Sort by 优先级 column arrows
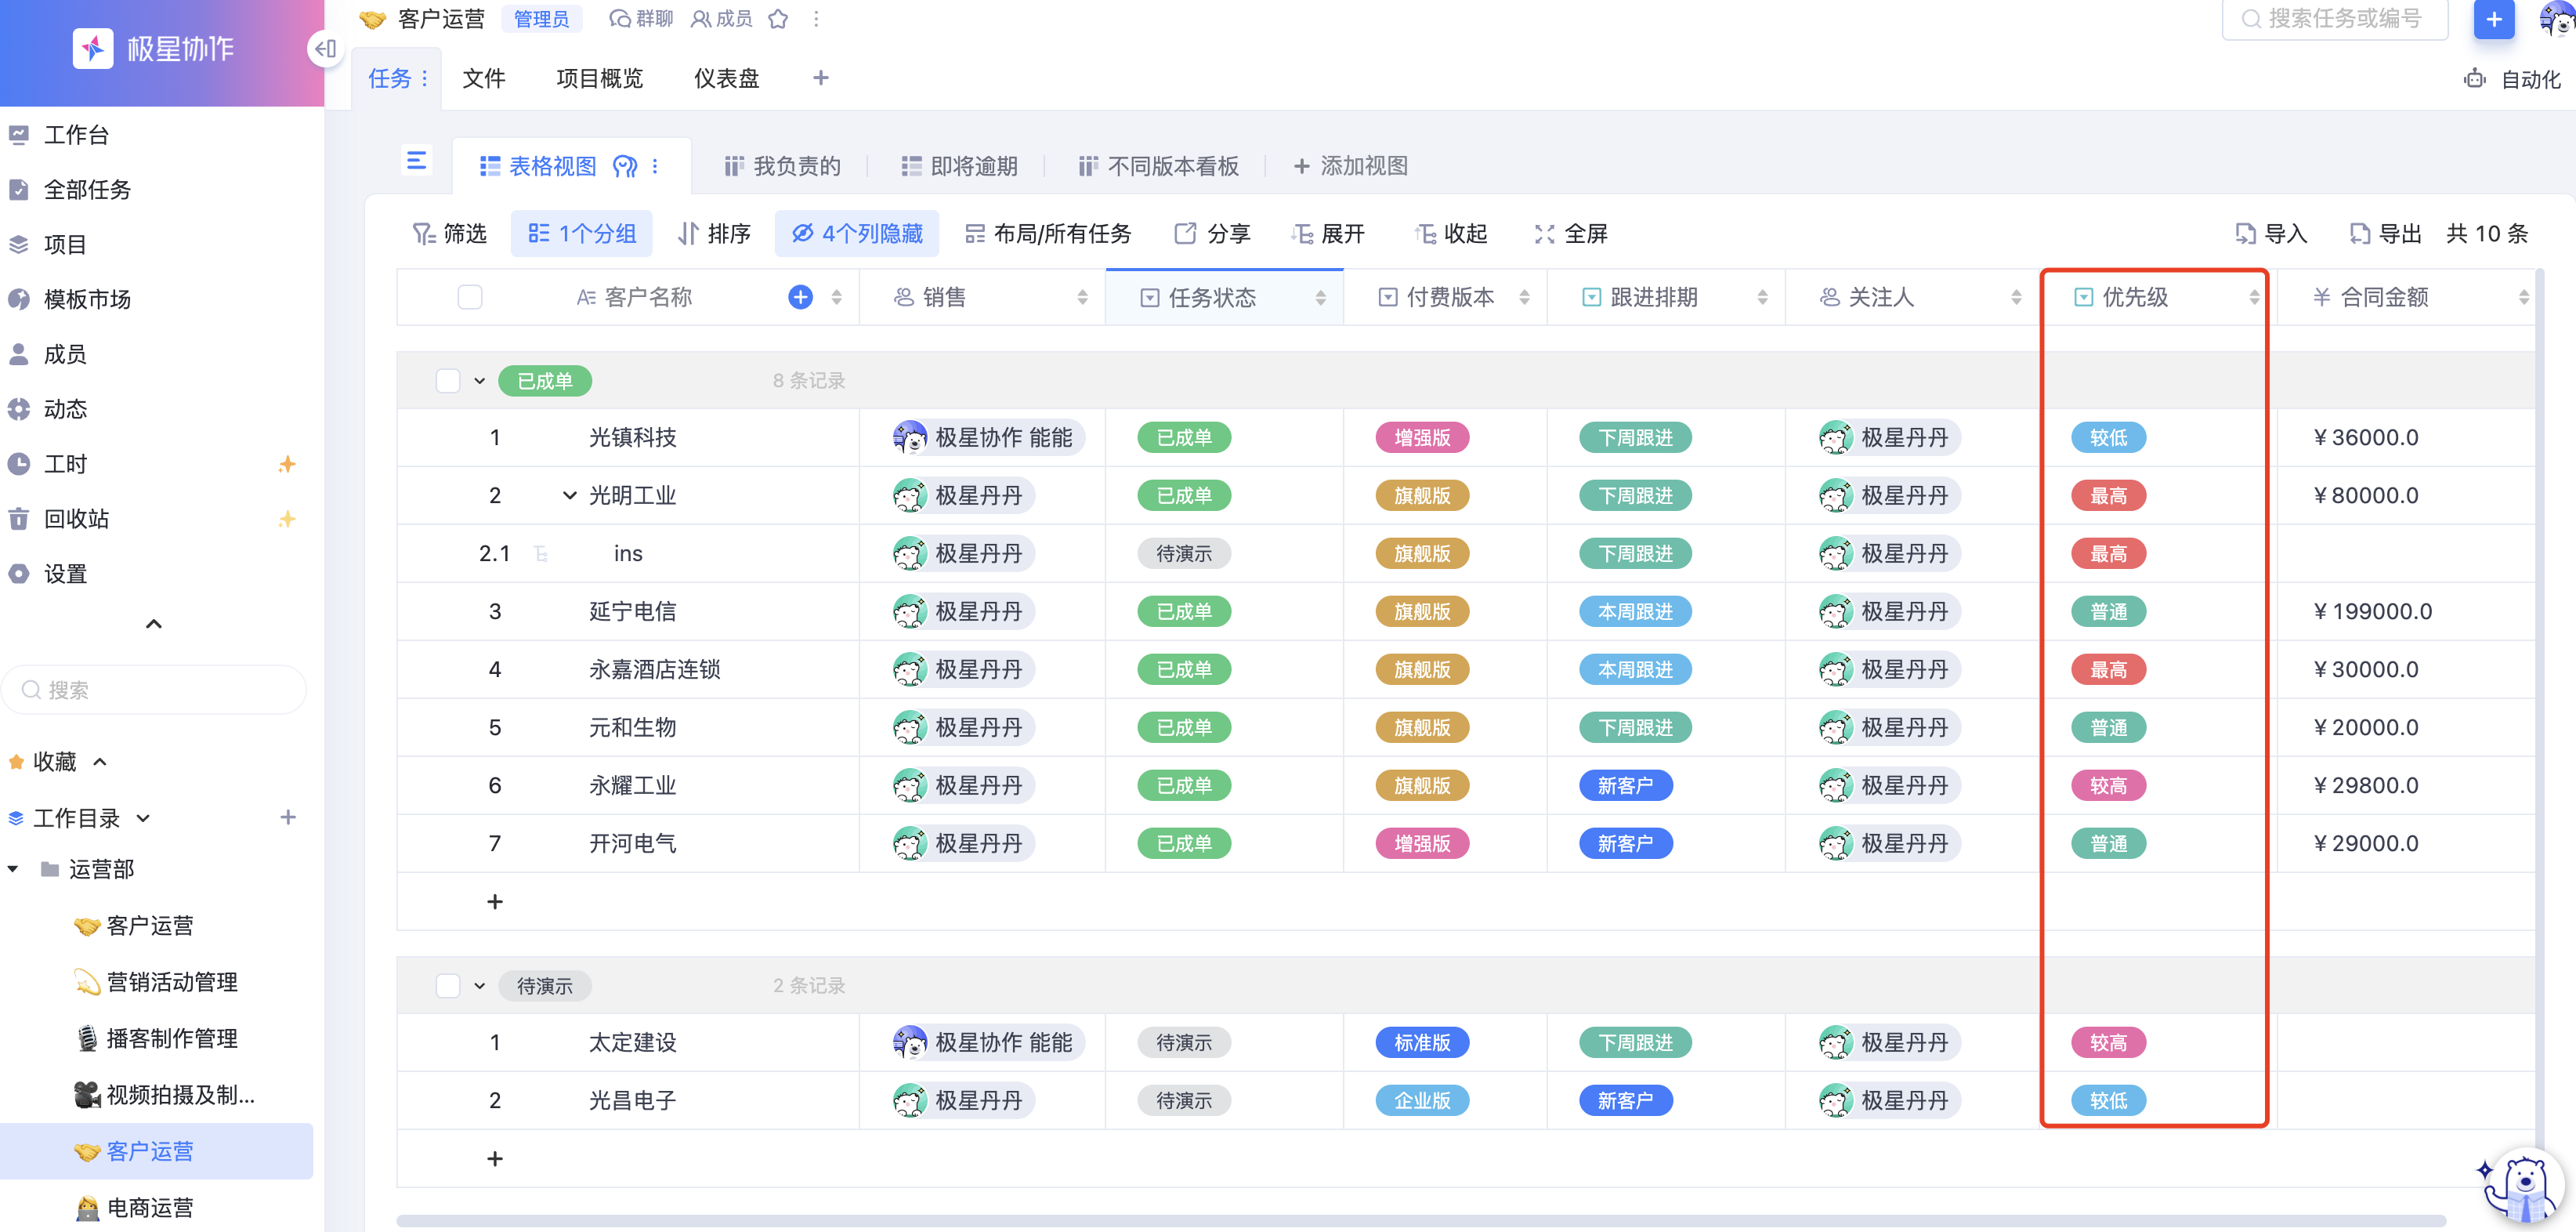The image size is (2576, 1232). [x=2254, y=297]
